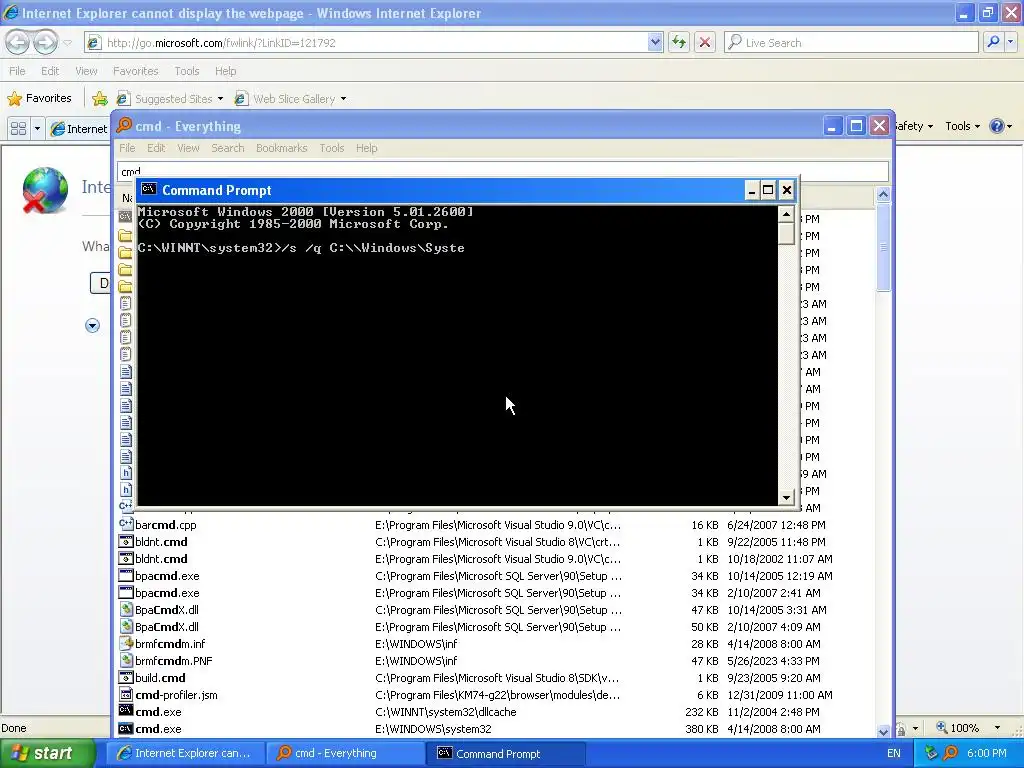
Task: Switch to cmd - Everything taskbar button
Action: tap(345, 753)
